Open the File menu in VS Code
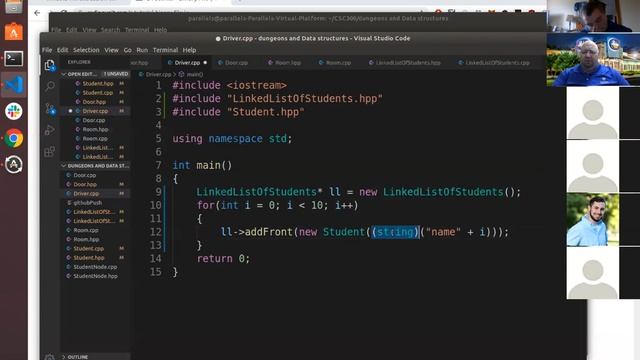This screenshot has height=360, width=640. coord(47,50)
